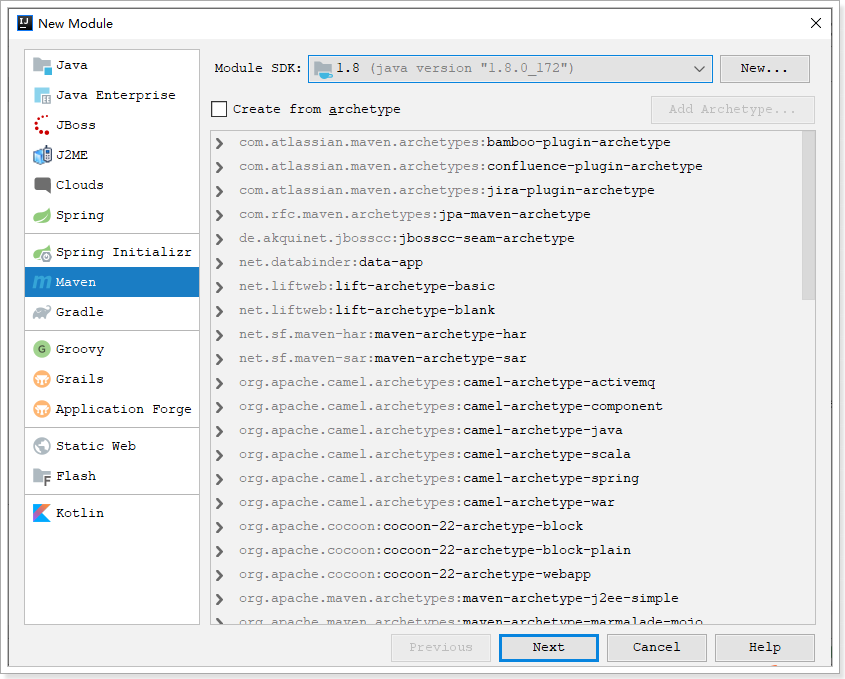Select the Kotlin logo icon
Image resolution: width=845 pixels, height=679 pixels.
pos(42,513)
